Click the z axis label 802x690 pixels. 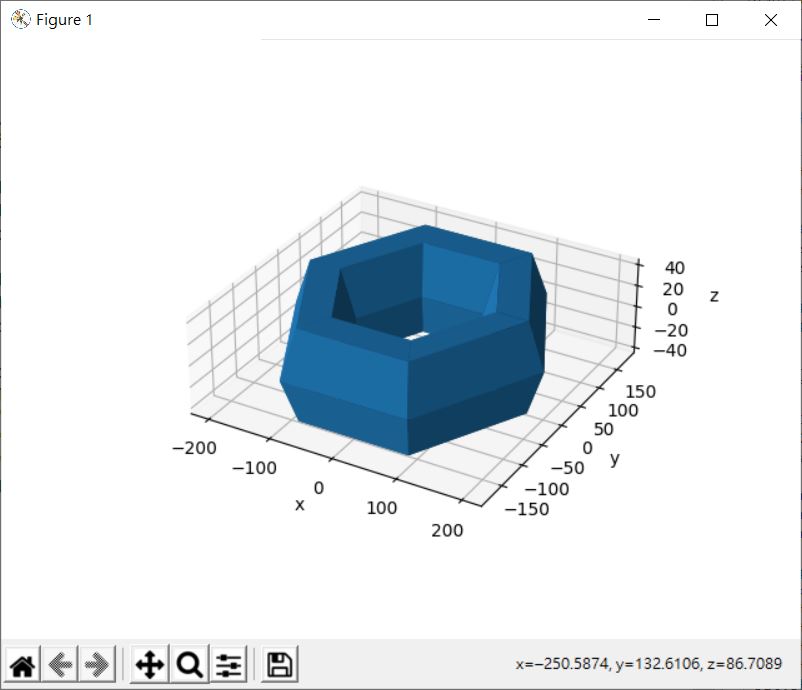pyautogui.click(x=714, y=296)
